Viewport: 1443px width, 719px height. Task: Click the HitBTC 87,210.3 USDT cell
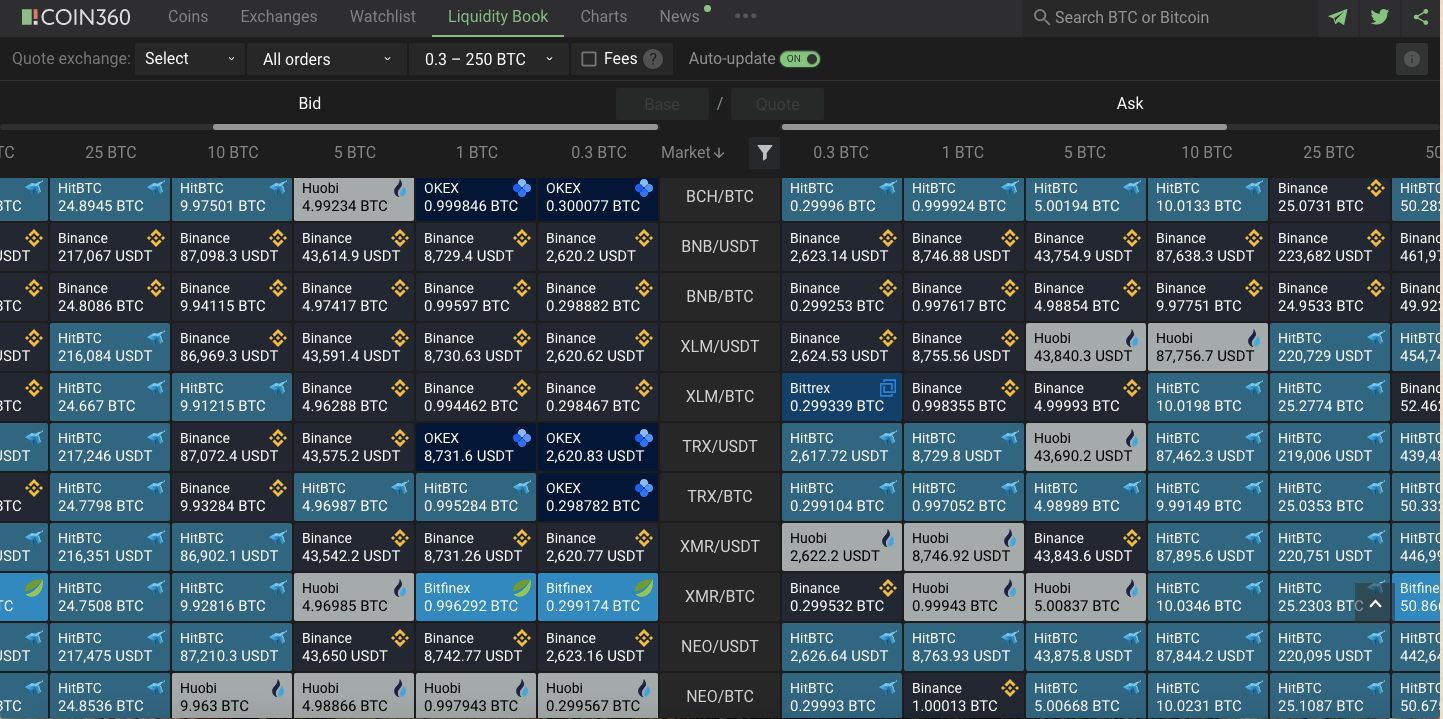232,647
